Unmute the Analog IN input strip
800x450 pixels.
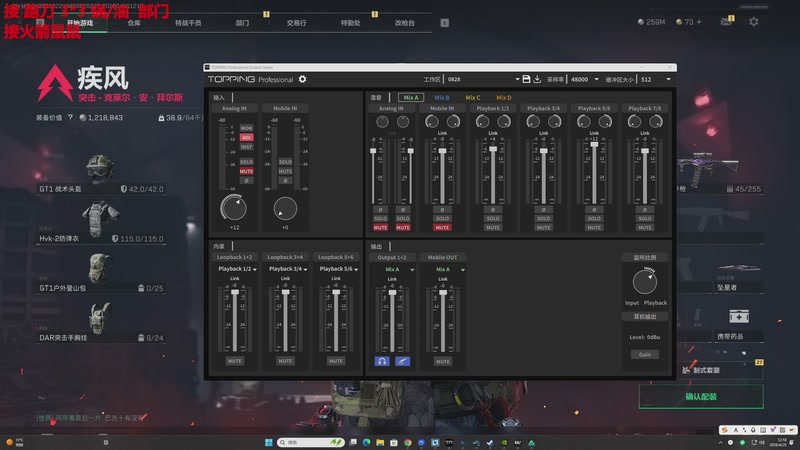pyautogui.click(x=246, y=171)
